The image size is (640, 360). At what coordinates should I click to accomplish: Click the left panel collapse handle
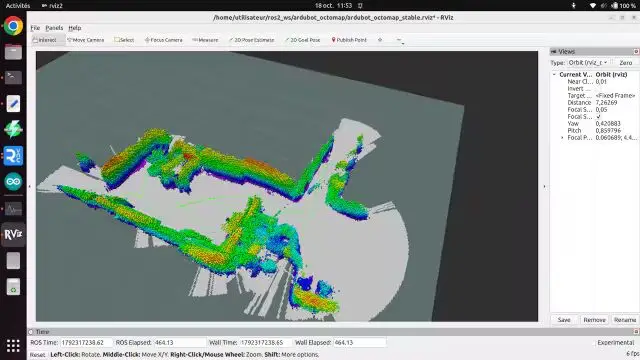pos(29,187)
